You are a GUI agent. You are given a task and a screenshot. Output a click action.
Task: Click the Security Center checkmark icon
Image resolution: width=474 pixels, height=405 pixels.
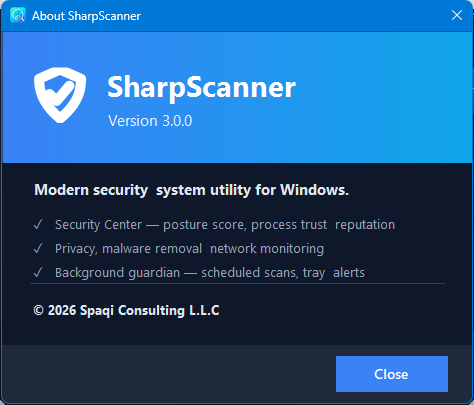pyautogui.click(x=38, y=224)
